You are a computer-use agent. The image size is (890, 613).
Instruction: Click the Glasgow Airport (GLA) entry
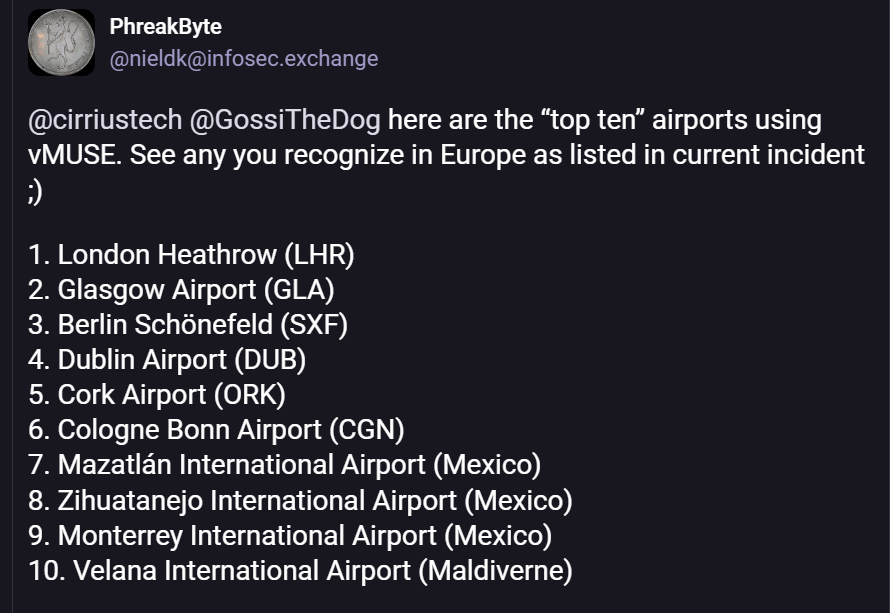[181, 289]
